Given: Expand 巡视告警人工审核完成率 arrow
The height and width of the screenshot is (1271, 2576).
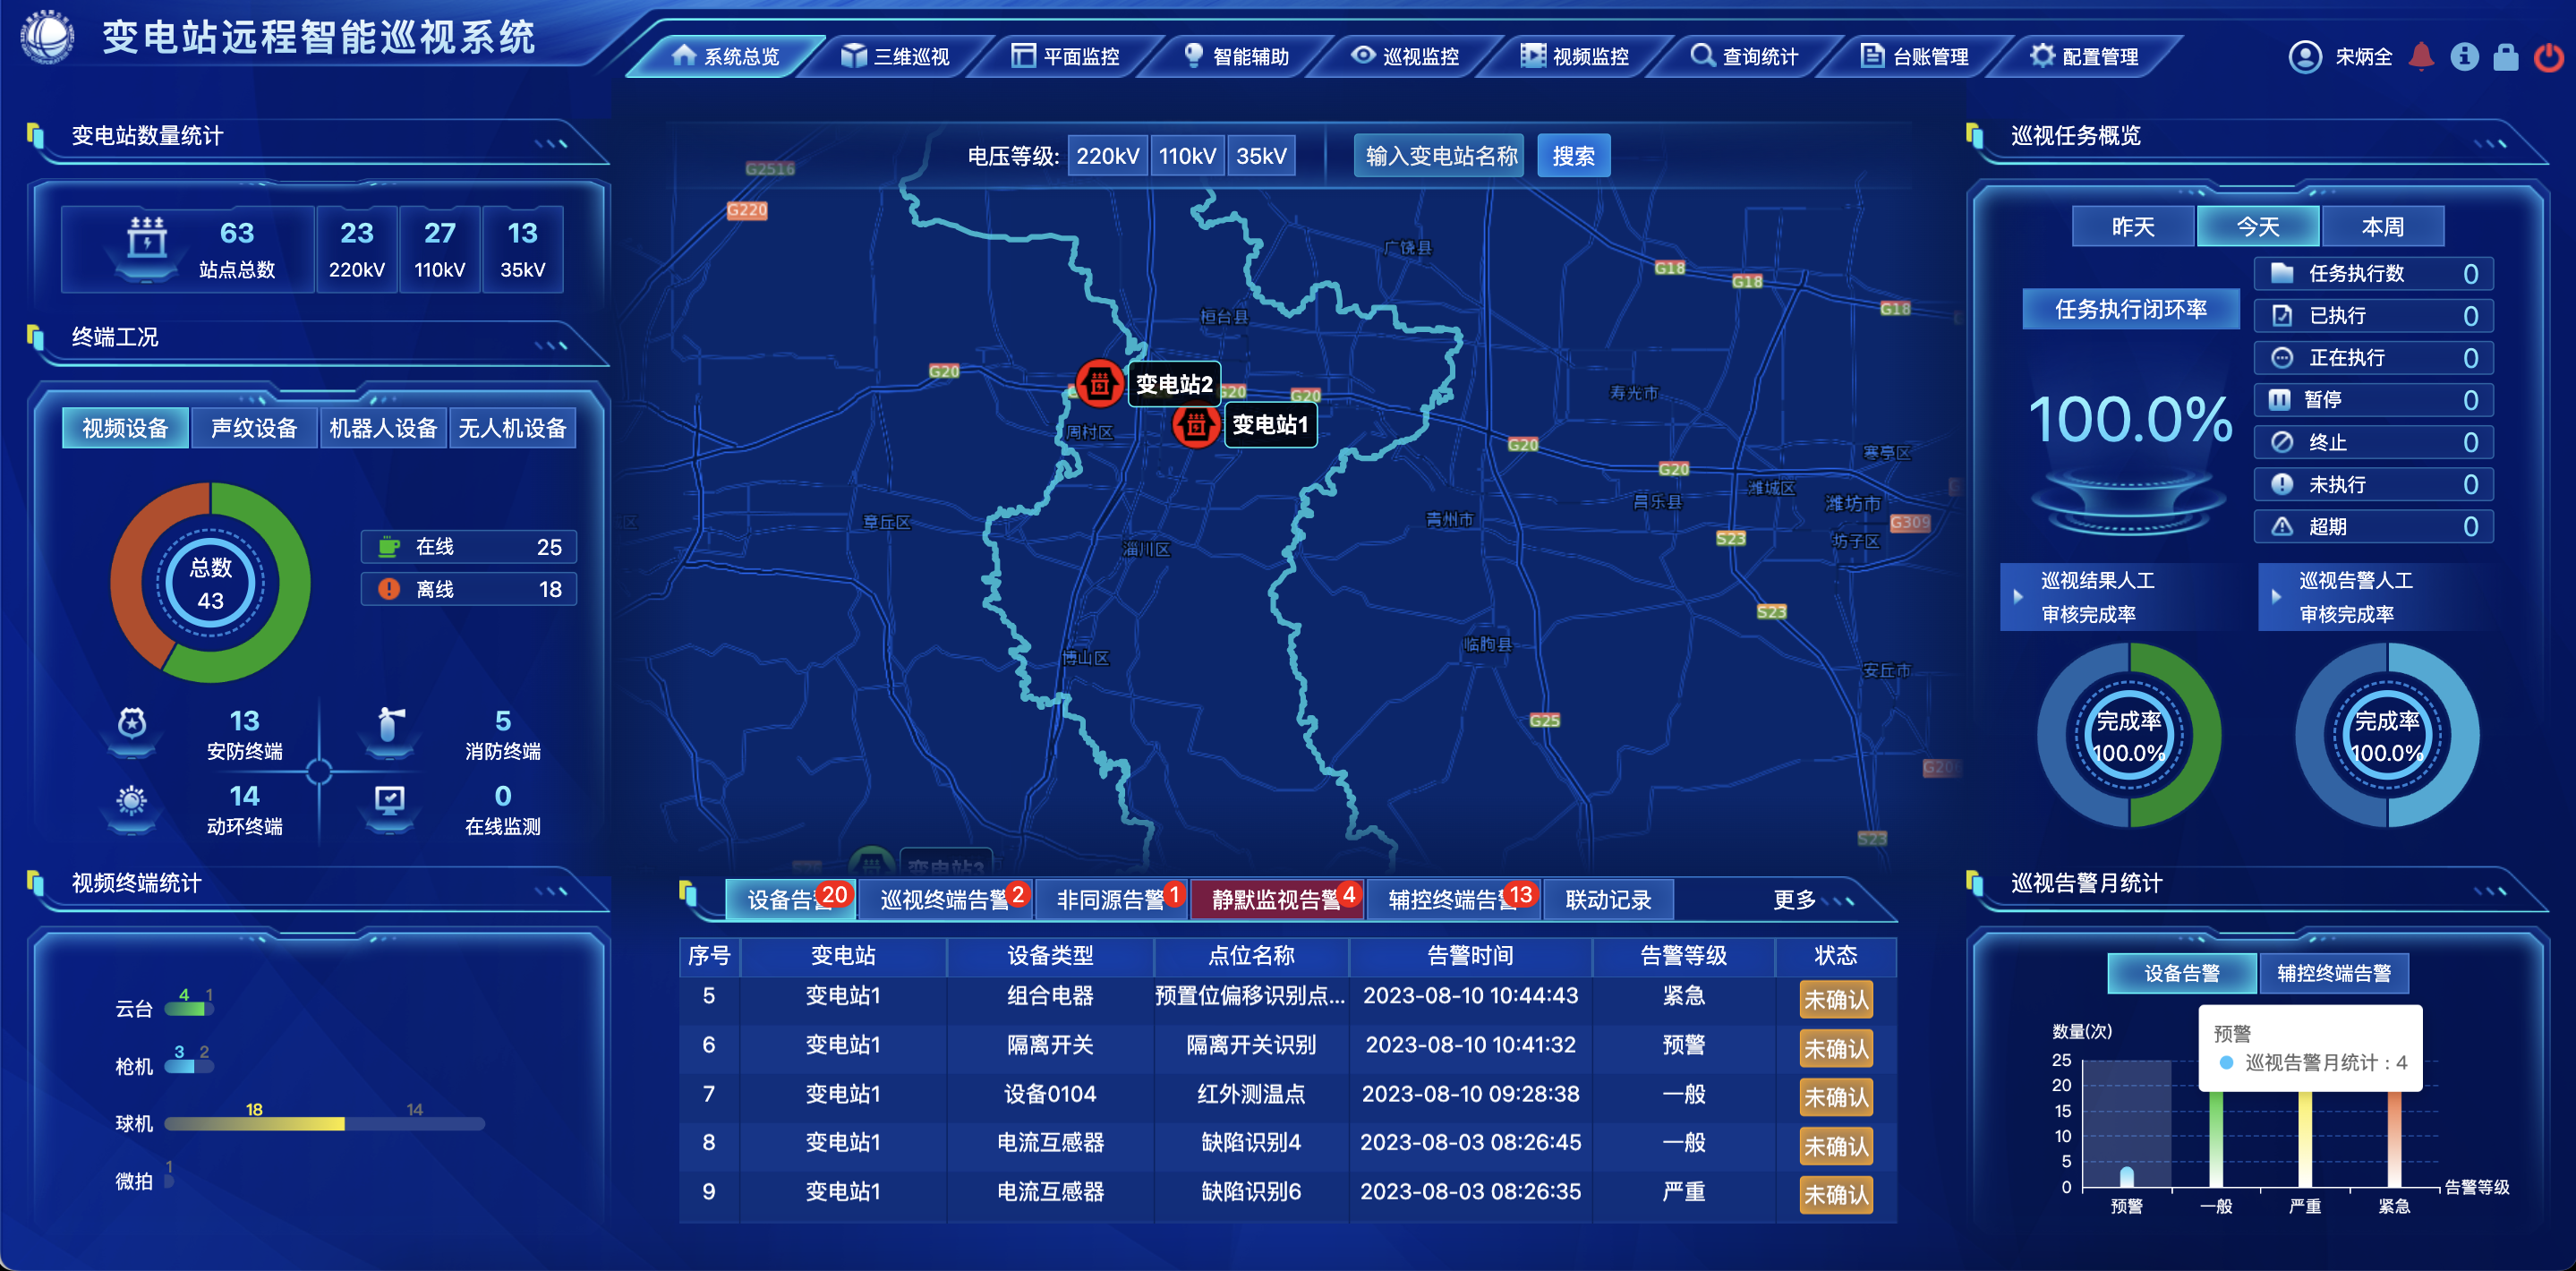Looking at the screenshot, I should click(x=2276, y=597).
